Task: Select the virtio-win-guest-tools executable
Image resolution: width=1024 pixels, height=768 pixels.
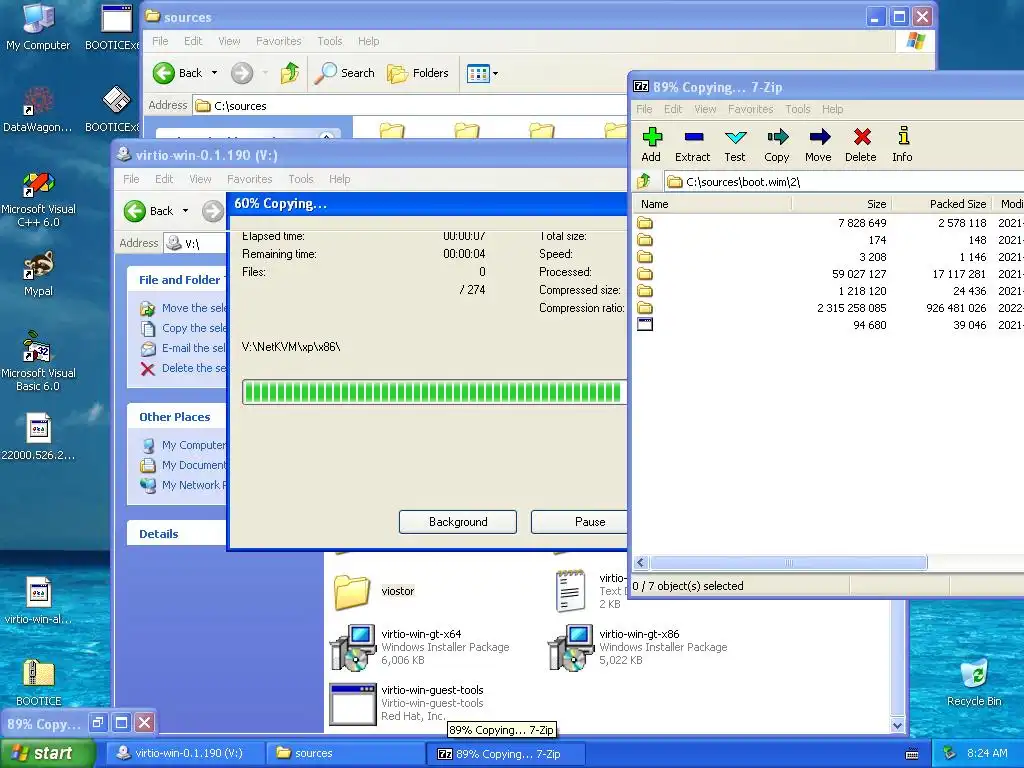Action: click(408, 703)
